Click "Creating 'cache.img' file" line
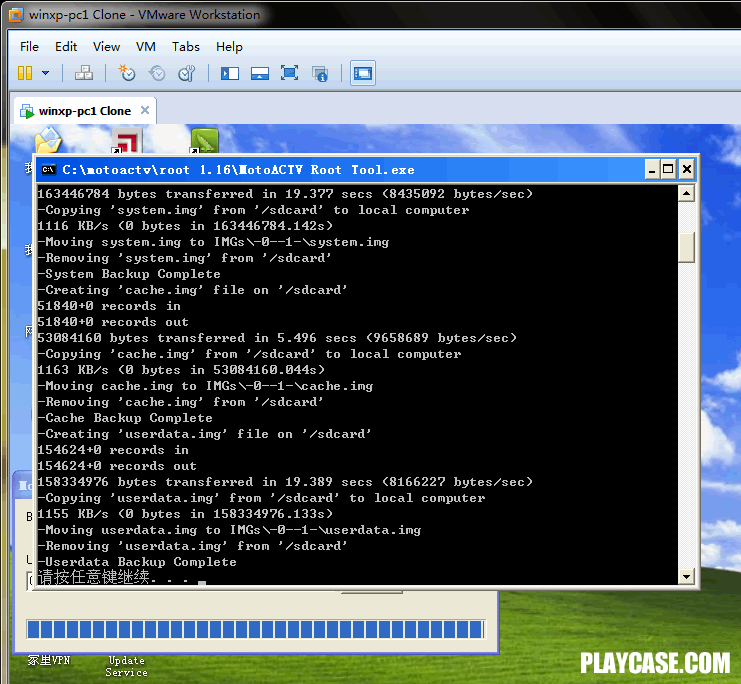 [x=192, y=290]
